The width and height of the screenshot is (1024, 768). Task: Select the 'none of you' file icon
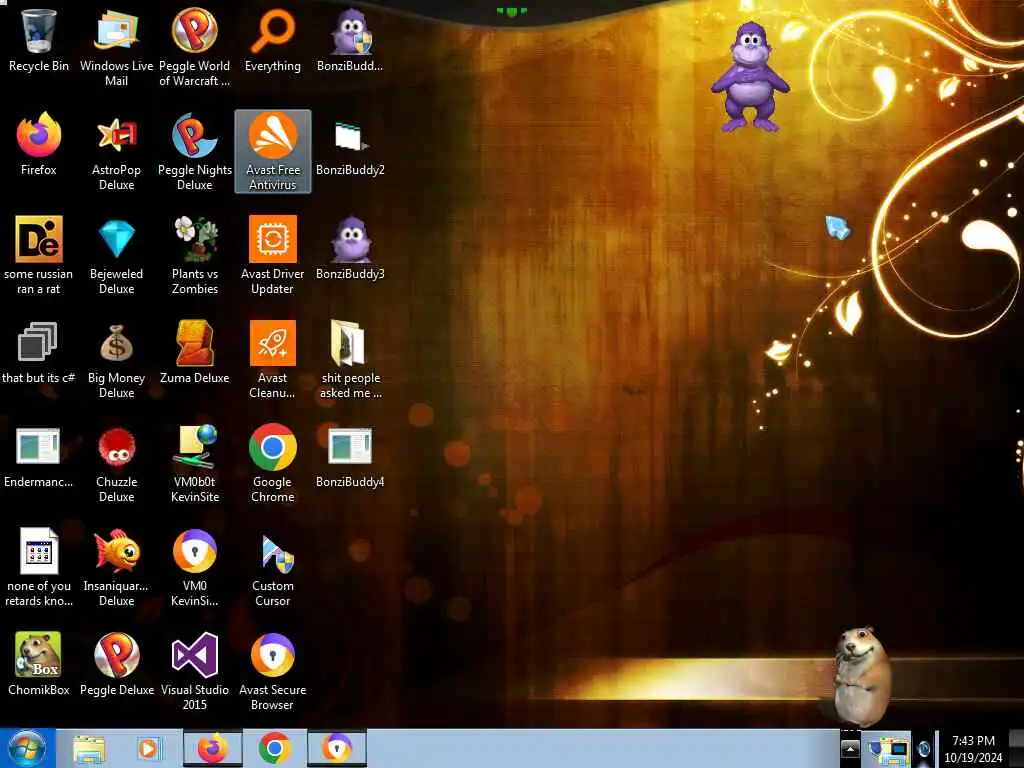pos(39,568)
